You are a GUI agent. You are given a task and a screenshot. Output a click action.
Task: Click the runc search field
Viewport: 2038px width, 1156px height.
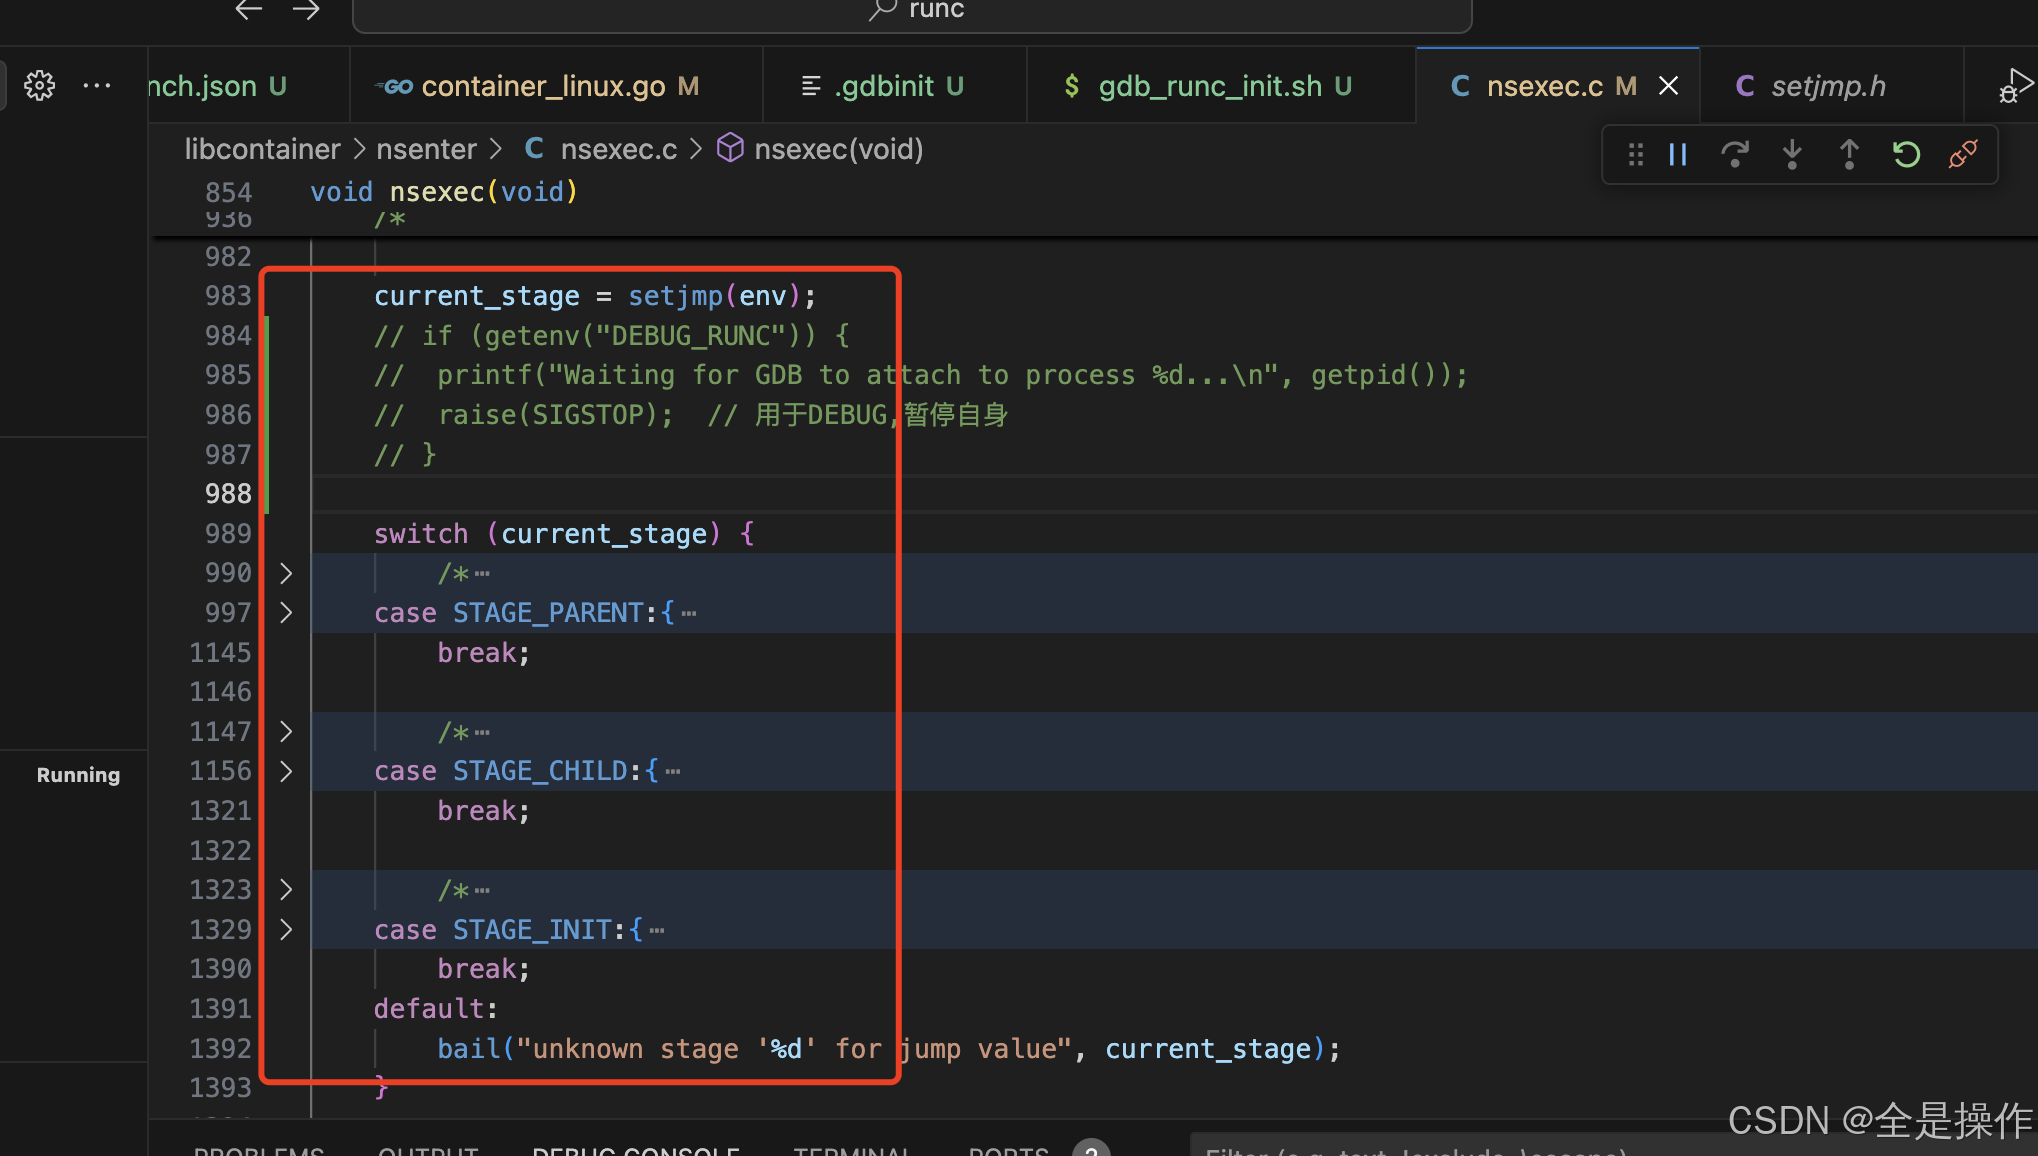point(912,12)
